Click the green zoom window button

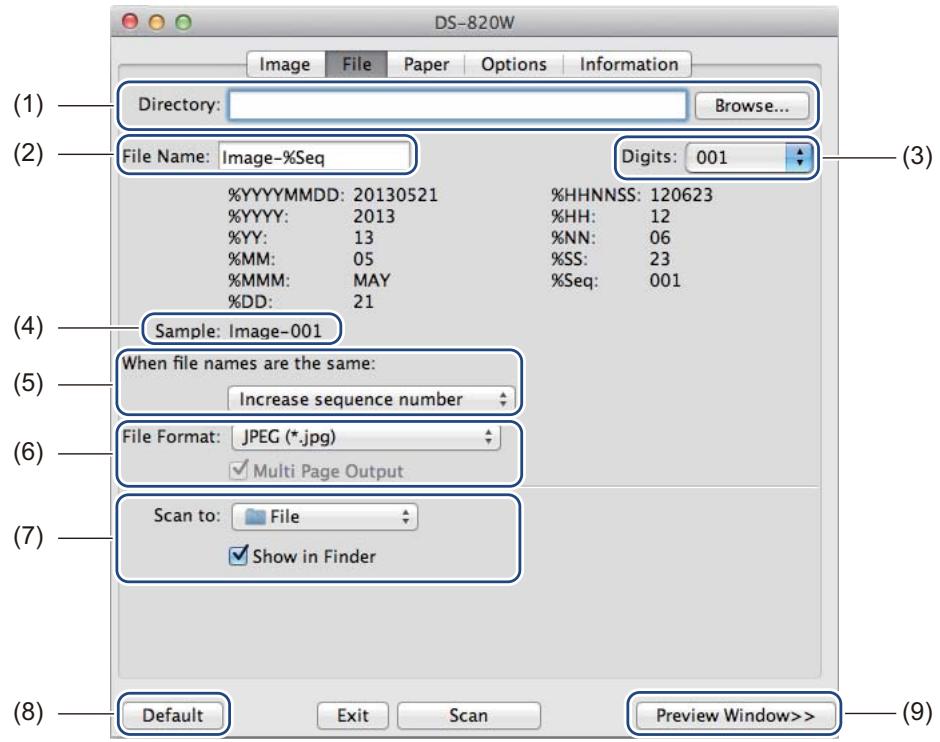(x=183, y=22)
